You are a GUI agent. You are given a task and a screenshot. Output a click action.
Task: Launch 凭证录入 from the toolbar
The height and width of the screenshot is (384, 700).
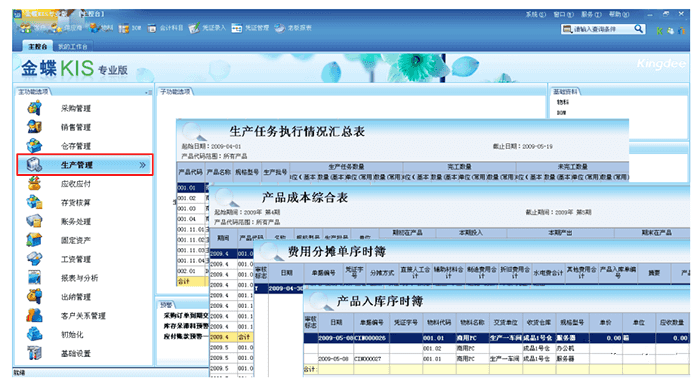(x=207, y=28)
